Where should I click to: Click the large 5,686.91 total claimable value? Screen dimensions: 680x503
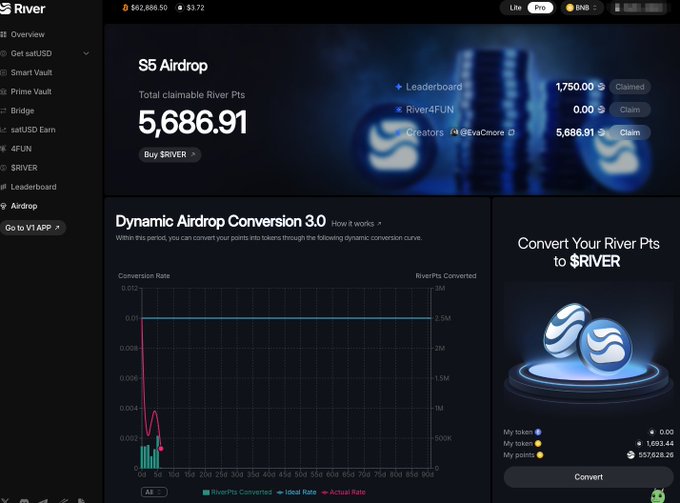click(x=193, y=122)
